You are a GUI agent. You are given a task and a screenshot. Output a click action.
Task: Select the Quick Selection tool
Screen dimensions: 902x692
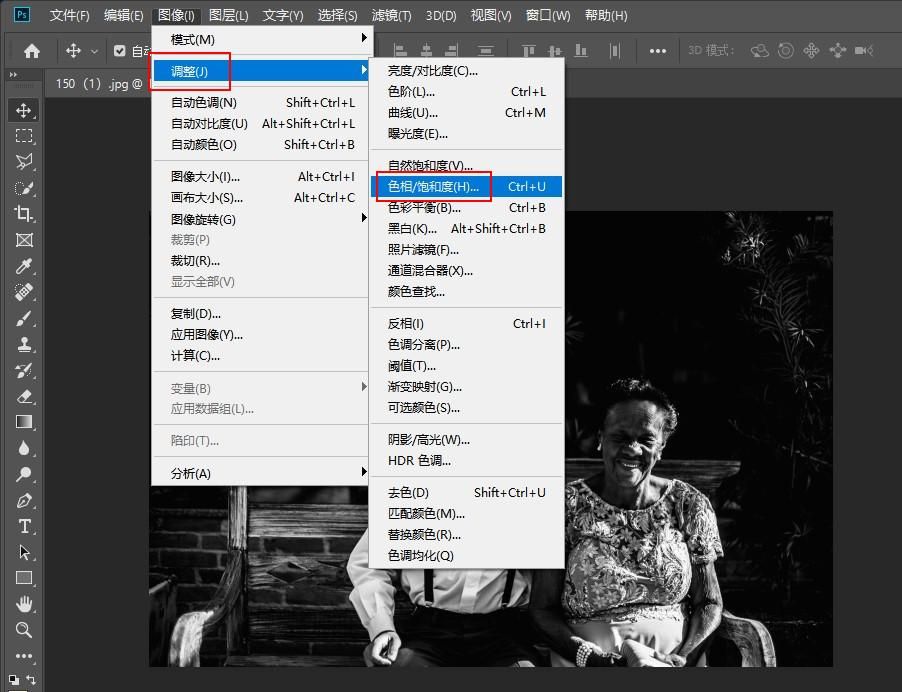pyautogui.click(x=24, y=188)
